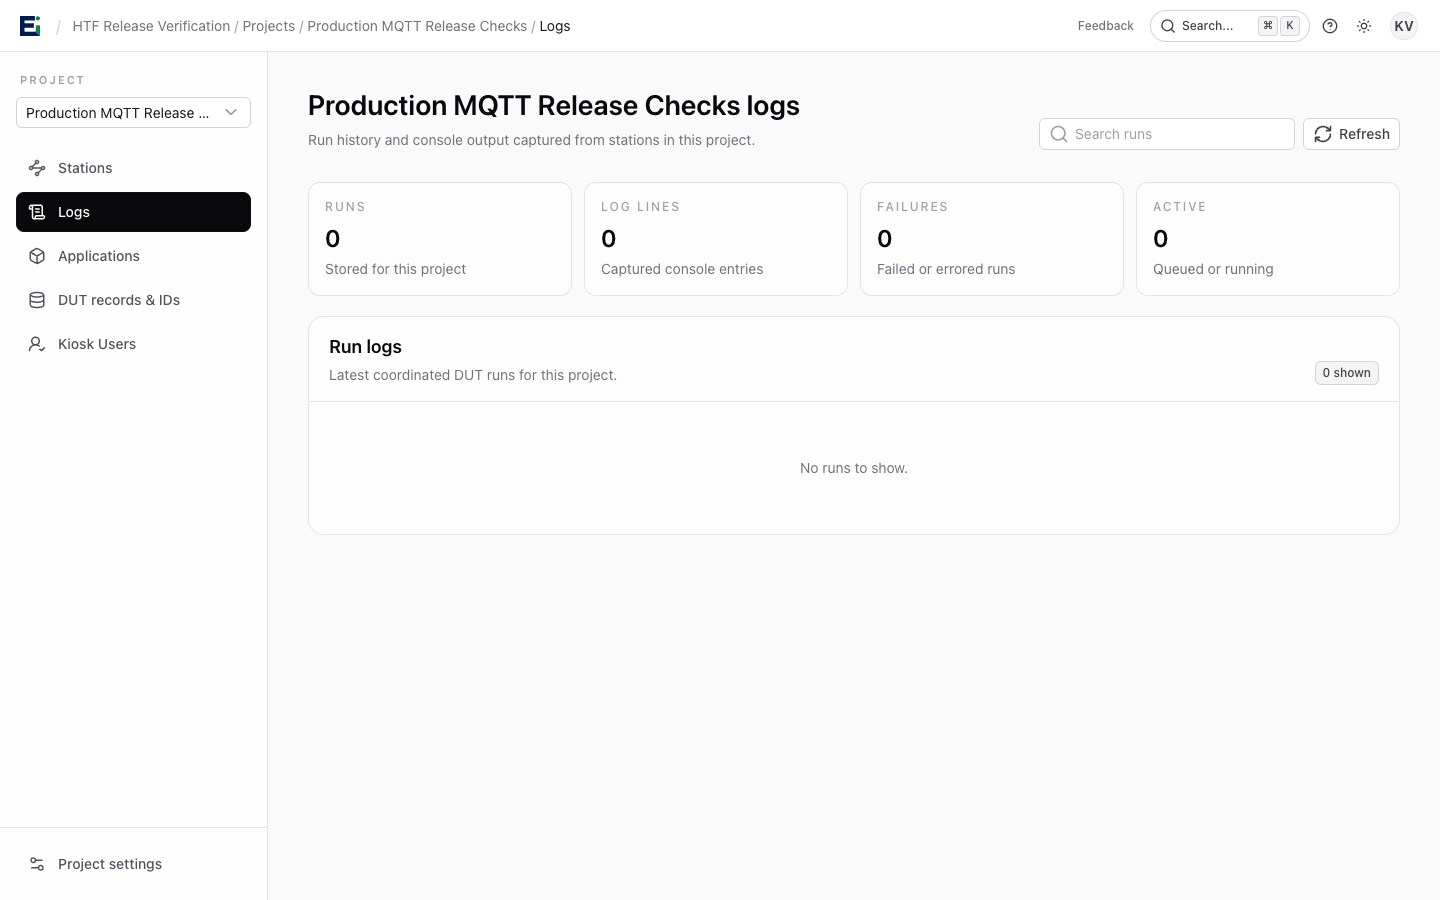Click 'Latest coordinated DUT runs' description text

coord(473,375)
